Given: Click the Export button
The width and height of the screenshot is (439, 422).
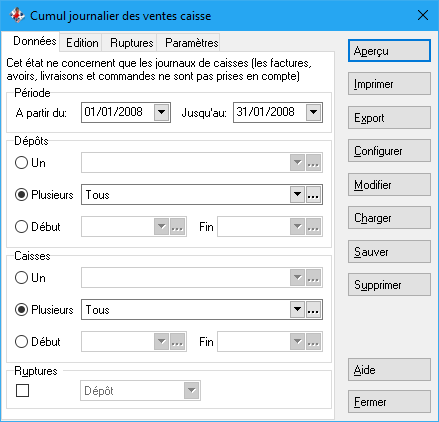Looking at the screenshot, I should (x=389, y=117).
